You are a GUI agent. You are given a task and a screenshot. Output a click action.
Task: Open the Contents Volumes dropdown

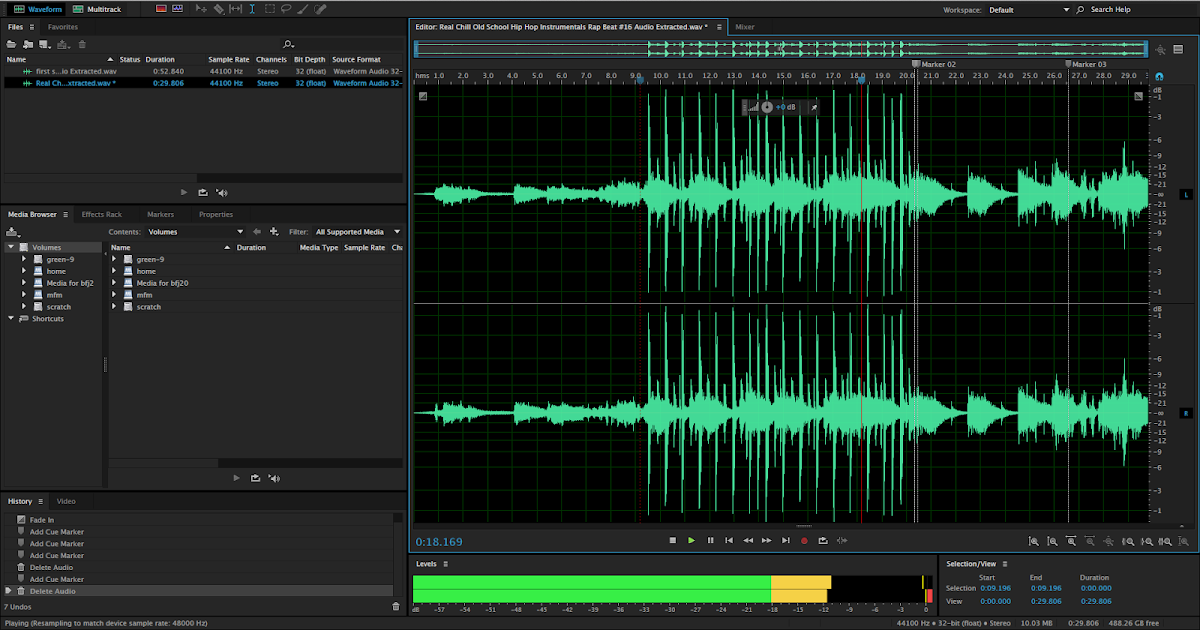[195, 231]
